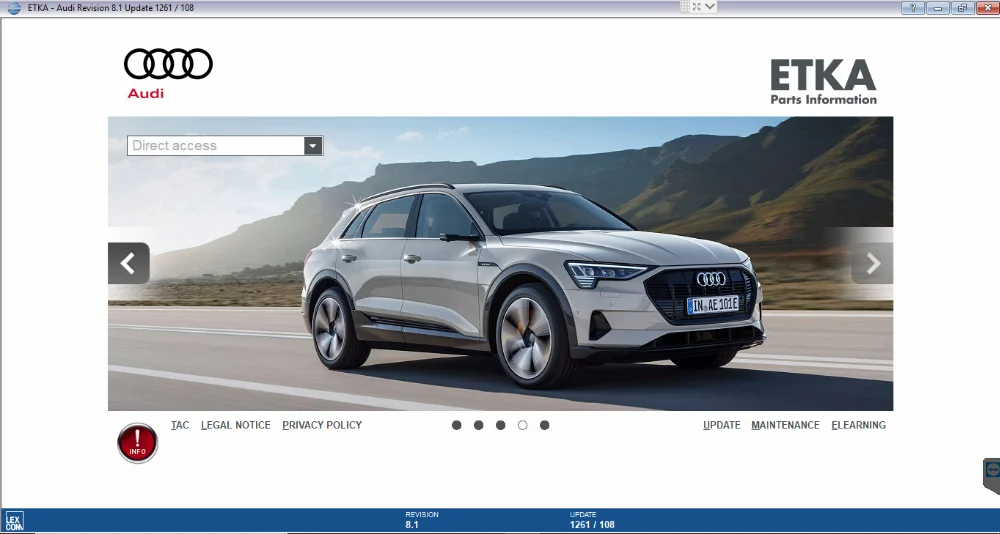
Task: Click the ETKA Parts Information logo
Action: (x=823, y=82)
